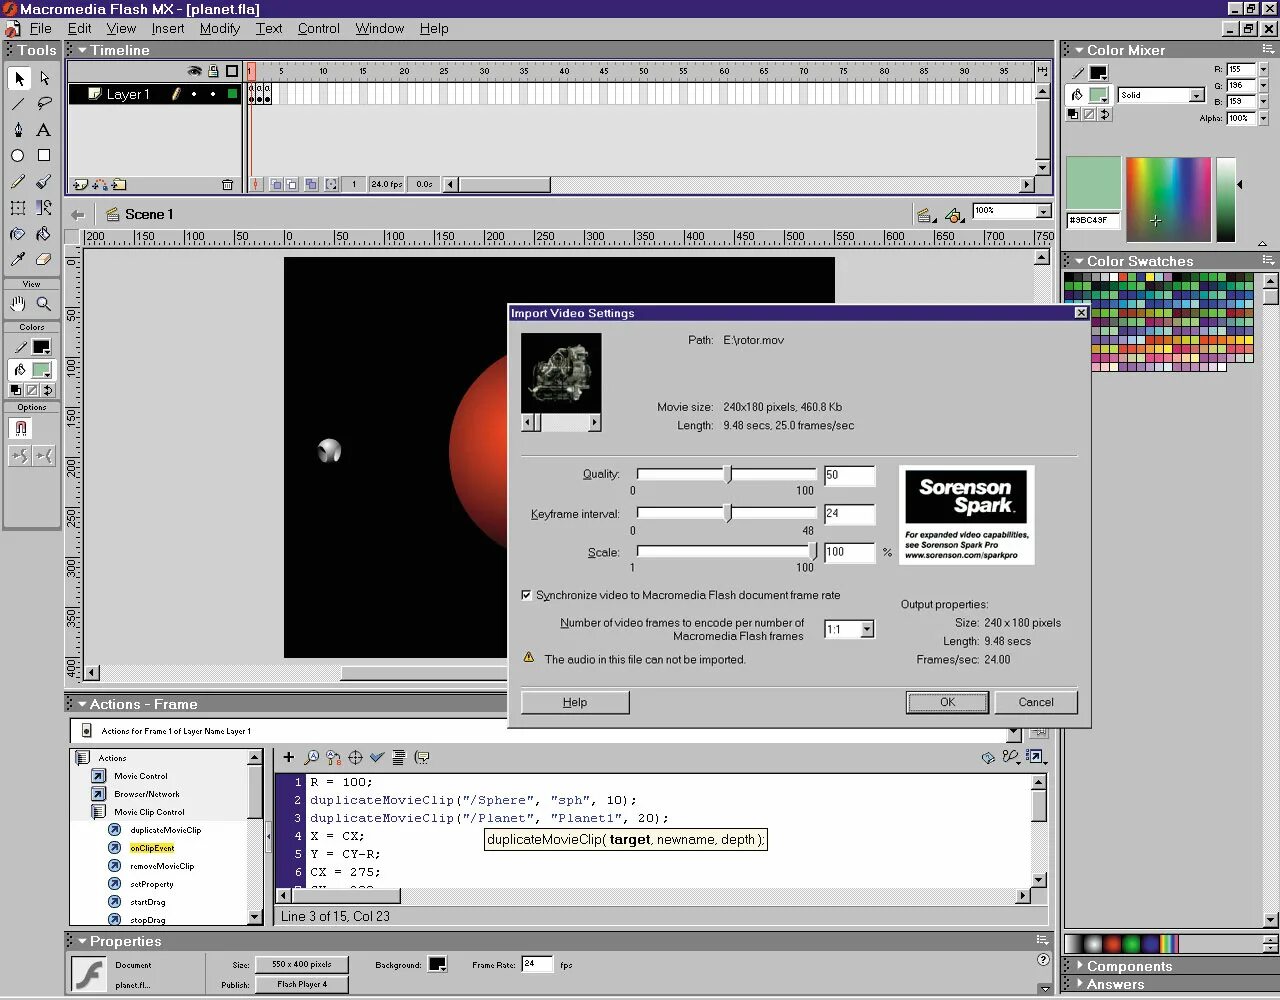This screenshot has width=1280, height=1000.
Task: Toggle lock all layers padlock icon
Action: (x=213, y=71)
